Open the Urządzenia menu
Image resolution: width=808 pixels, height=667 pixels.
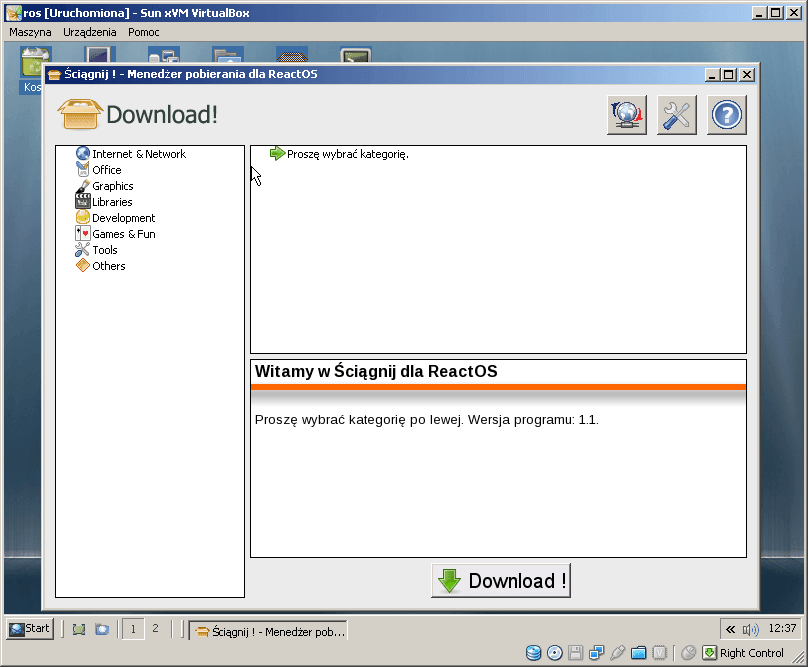tap(89, 32)
